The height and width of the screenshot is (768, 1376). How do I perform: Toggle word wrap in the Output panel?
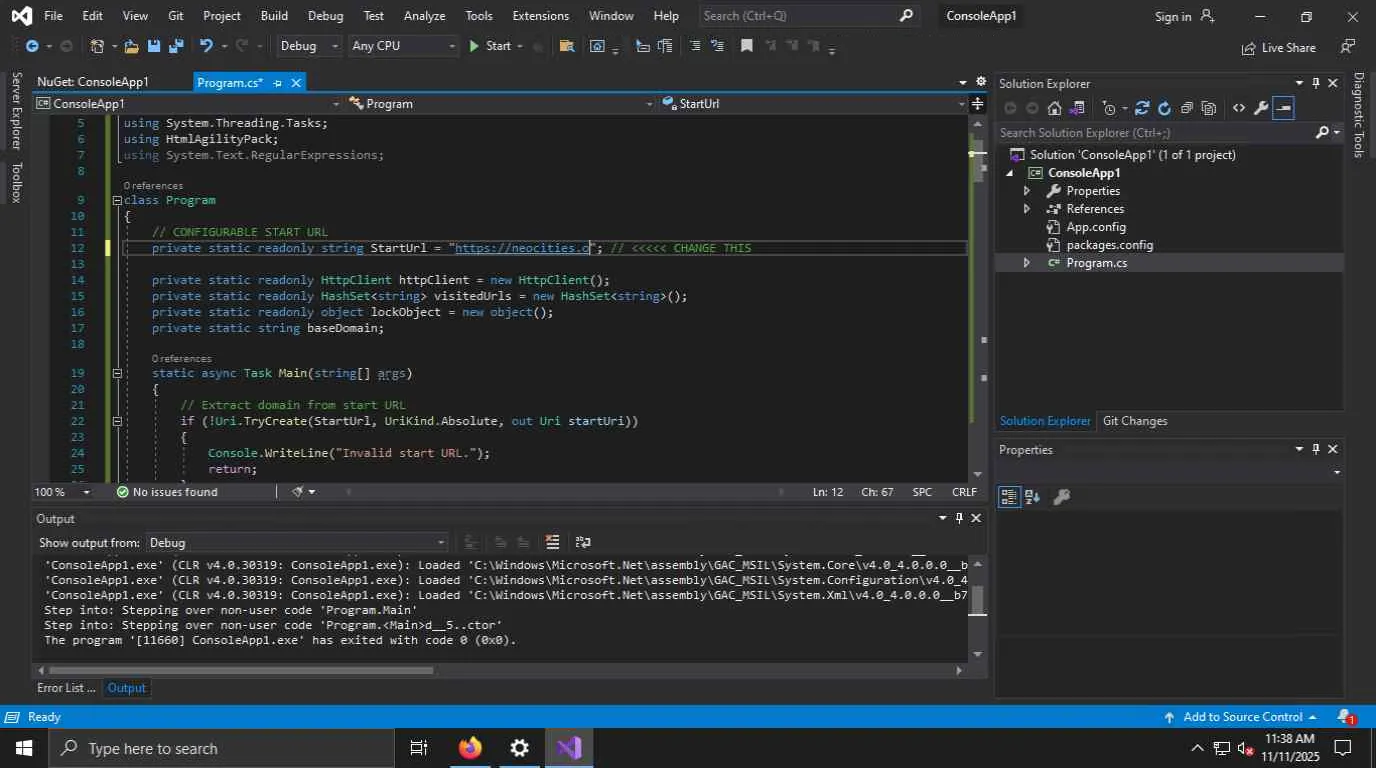point(583,542)
